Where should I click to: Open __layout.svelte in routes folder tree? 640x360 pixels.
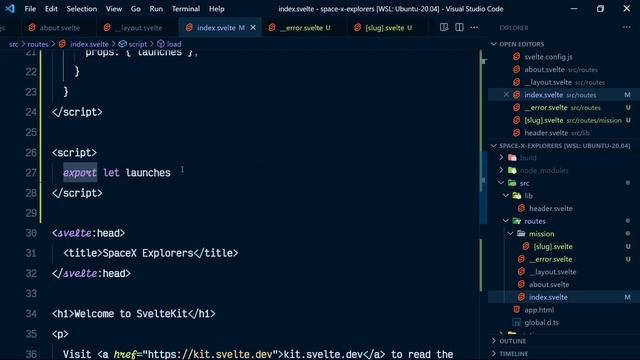[553, 271]
